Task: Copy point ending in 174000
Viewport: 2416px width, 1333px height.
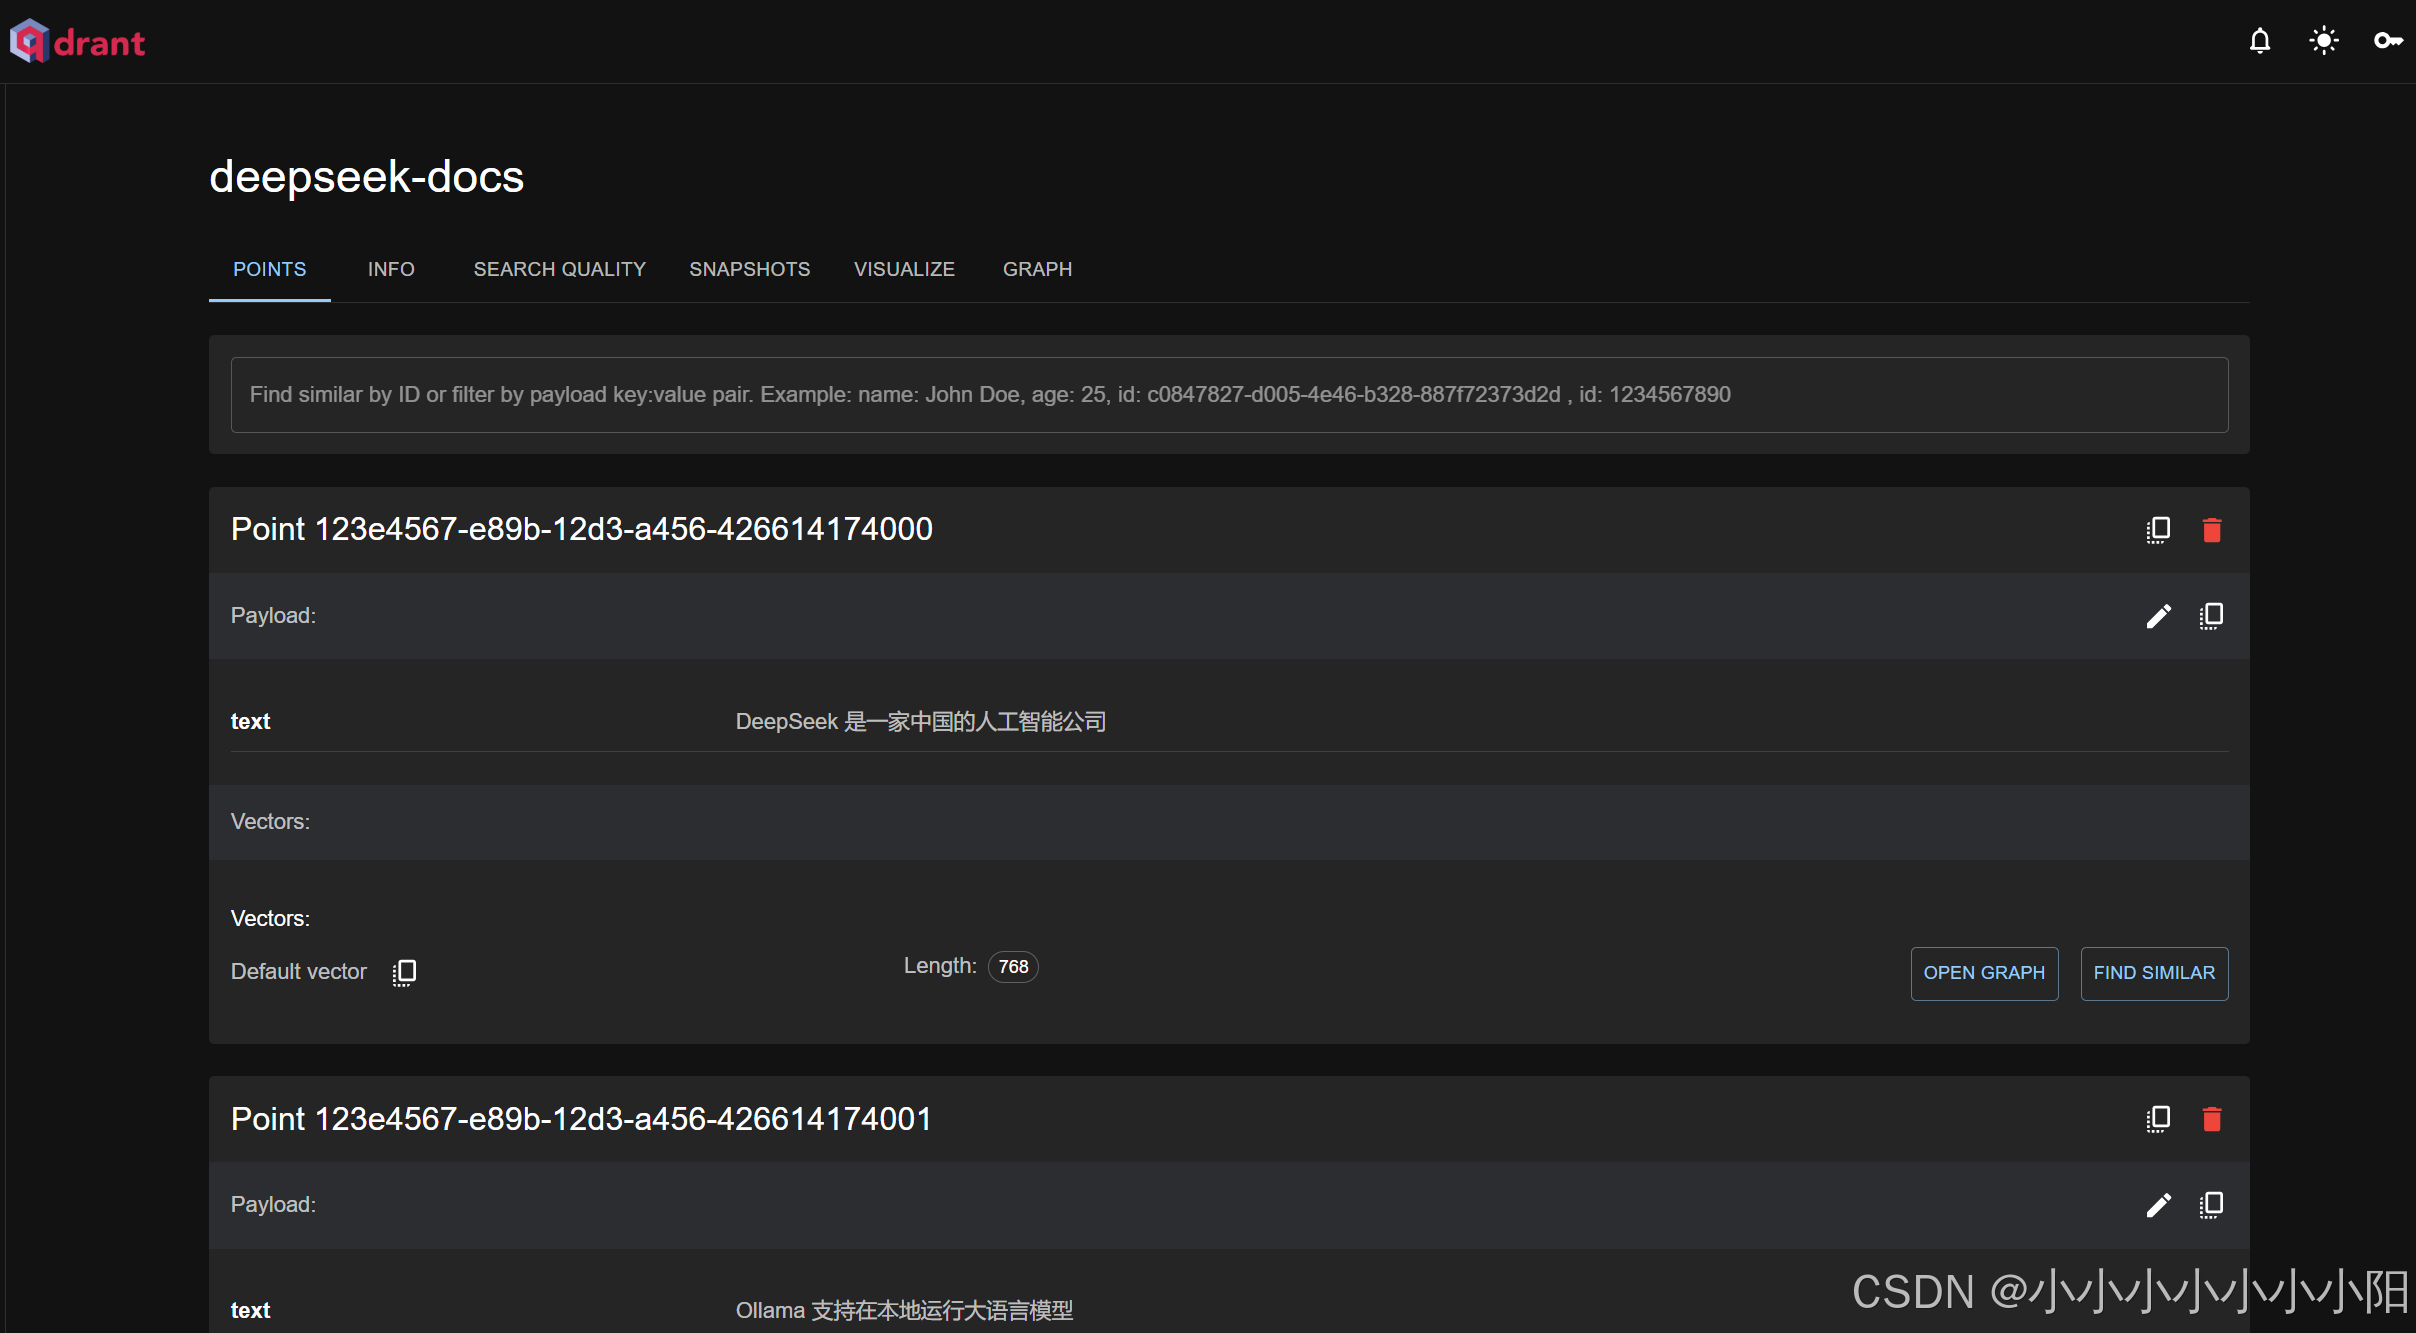Action: [x=2158, y=530]
